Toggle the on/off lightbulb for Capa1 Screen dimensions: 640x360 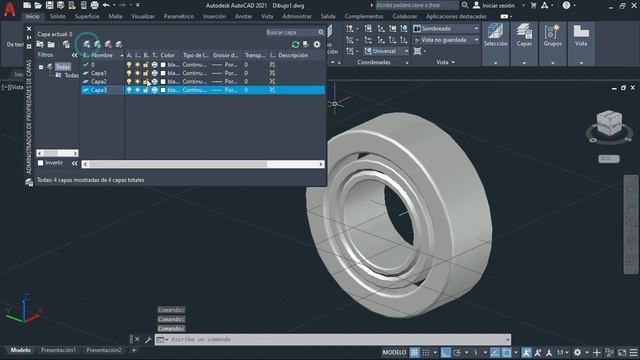[x=129, y=73]
